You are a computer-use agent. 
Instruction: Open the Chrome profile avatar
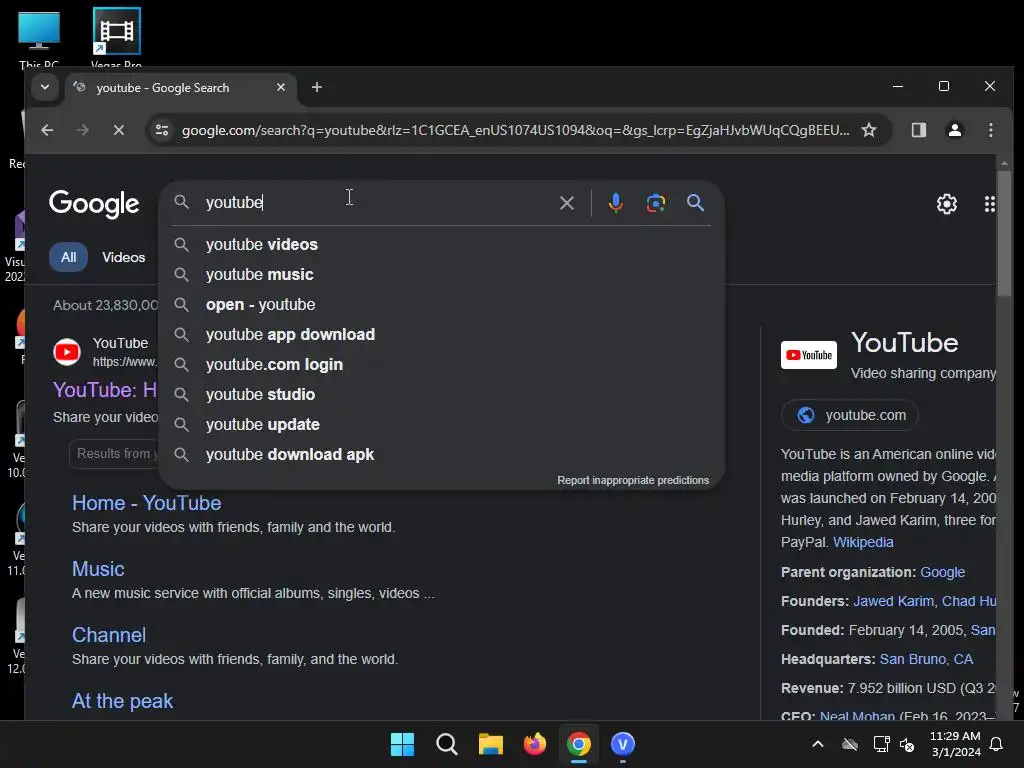[955, 130]
